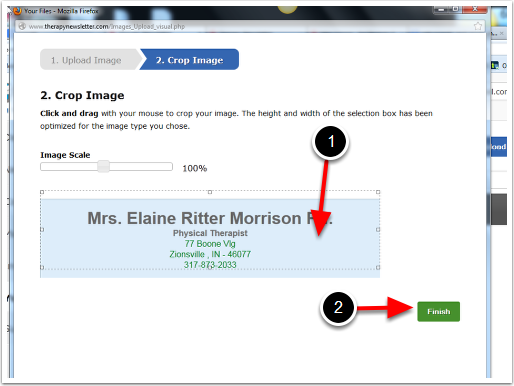Close the background browser tab
514x386 pixels.
pyautogui.click(x=502, y=34)
